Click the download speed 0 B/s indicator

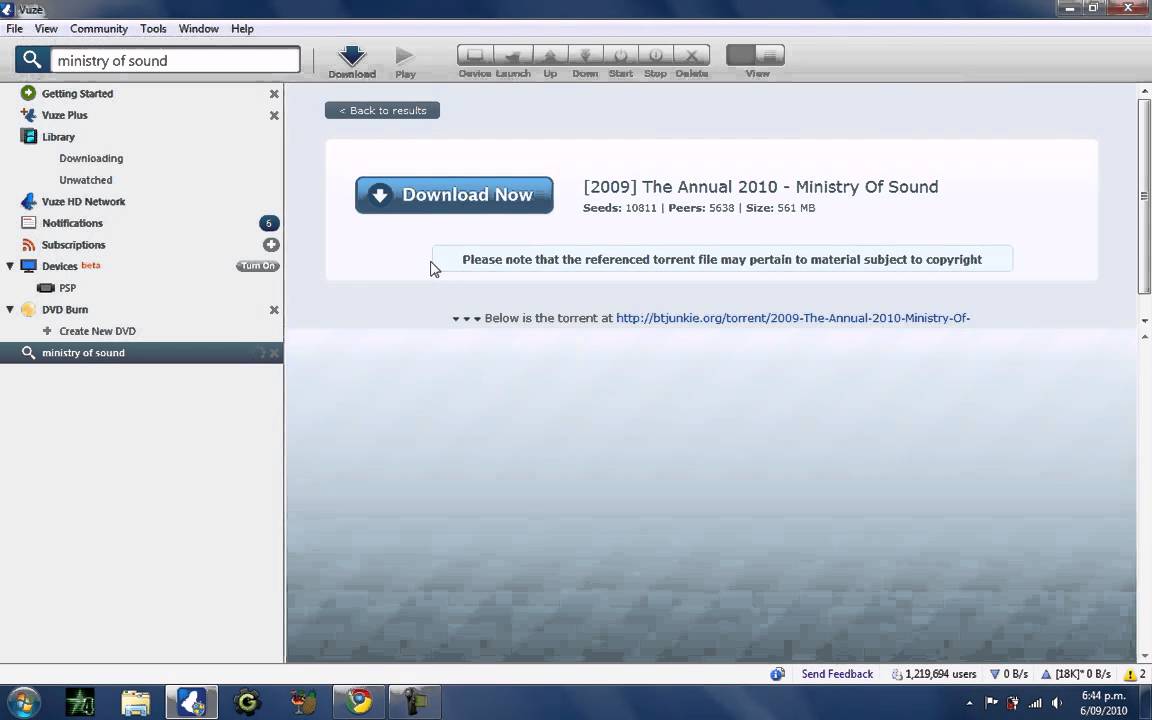(1009, 674)
